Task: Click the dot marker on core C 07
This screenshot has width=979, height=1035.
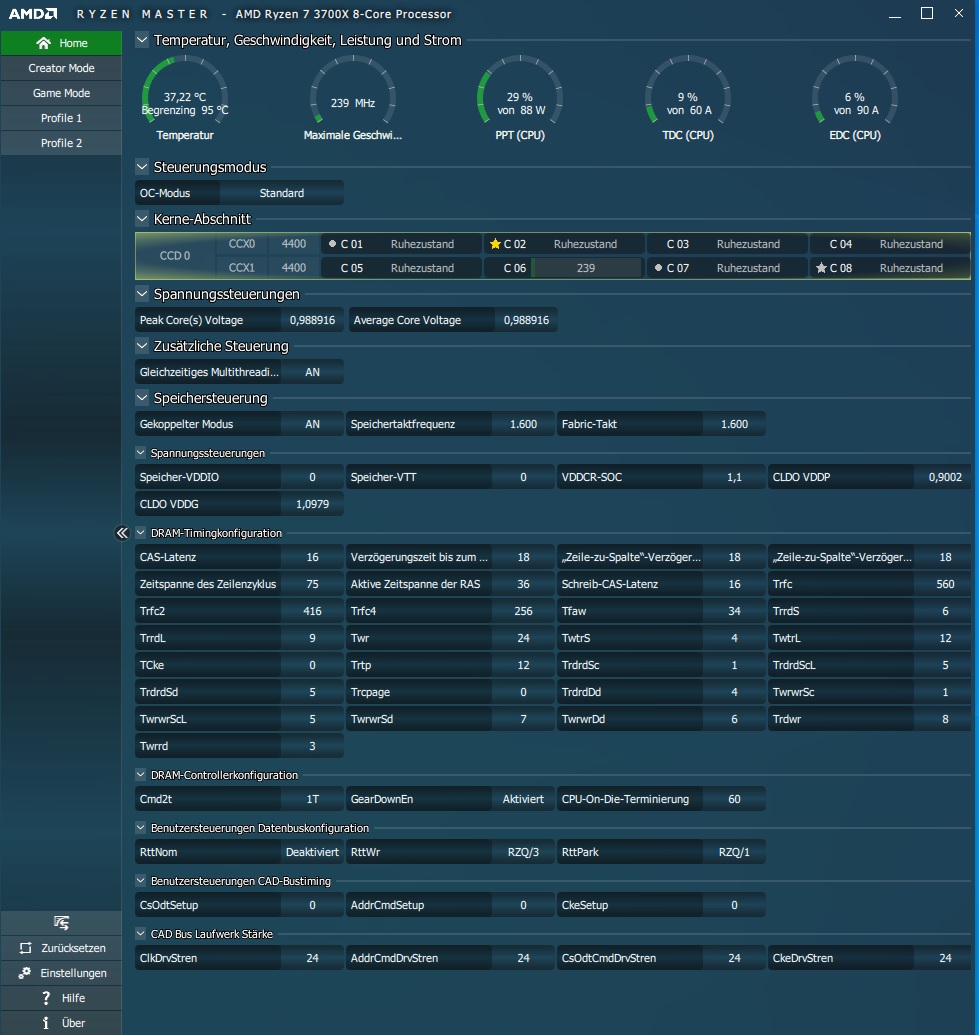Action: (x=658, y=268)
